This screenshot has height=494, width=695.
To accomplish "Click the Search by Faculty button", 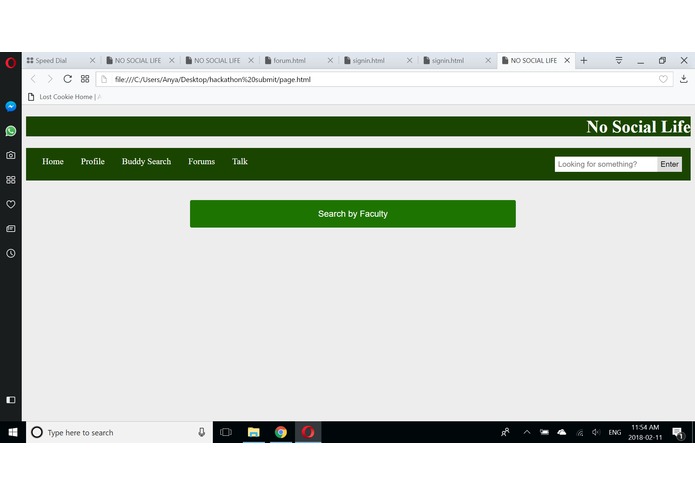I will tap(353, 214).
